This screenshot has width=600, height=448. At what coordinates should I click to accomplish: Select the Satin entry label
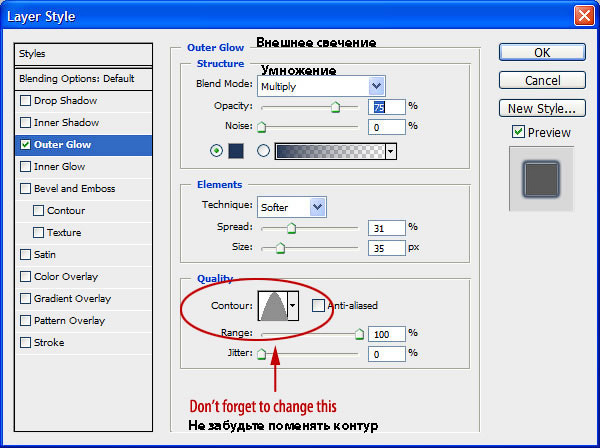(x=45, y=254)
